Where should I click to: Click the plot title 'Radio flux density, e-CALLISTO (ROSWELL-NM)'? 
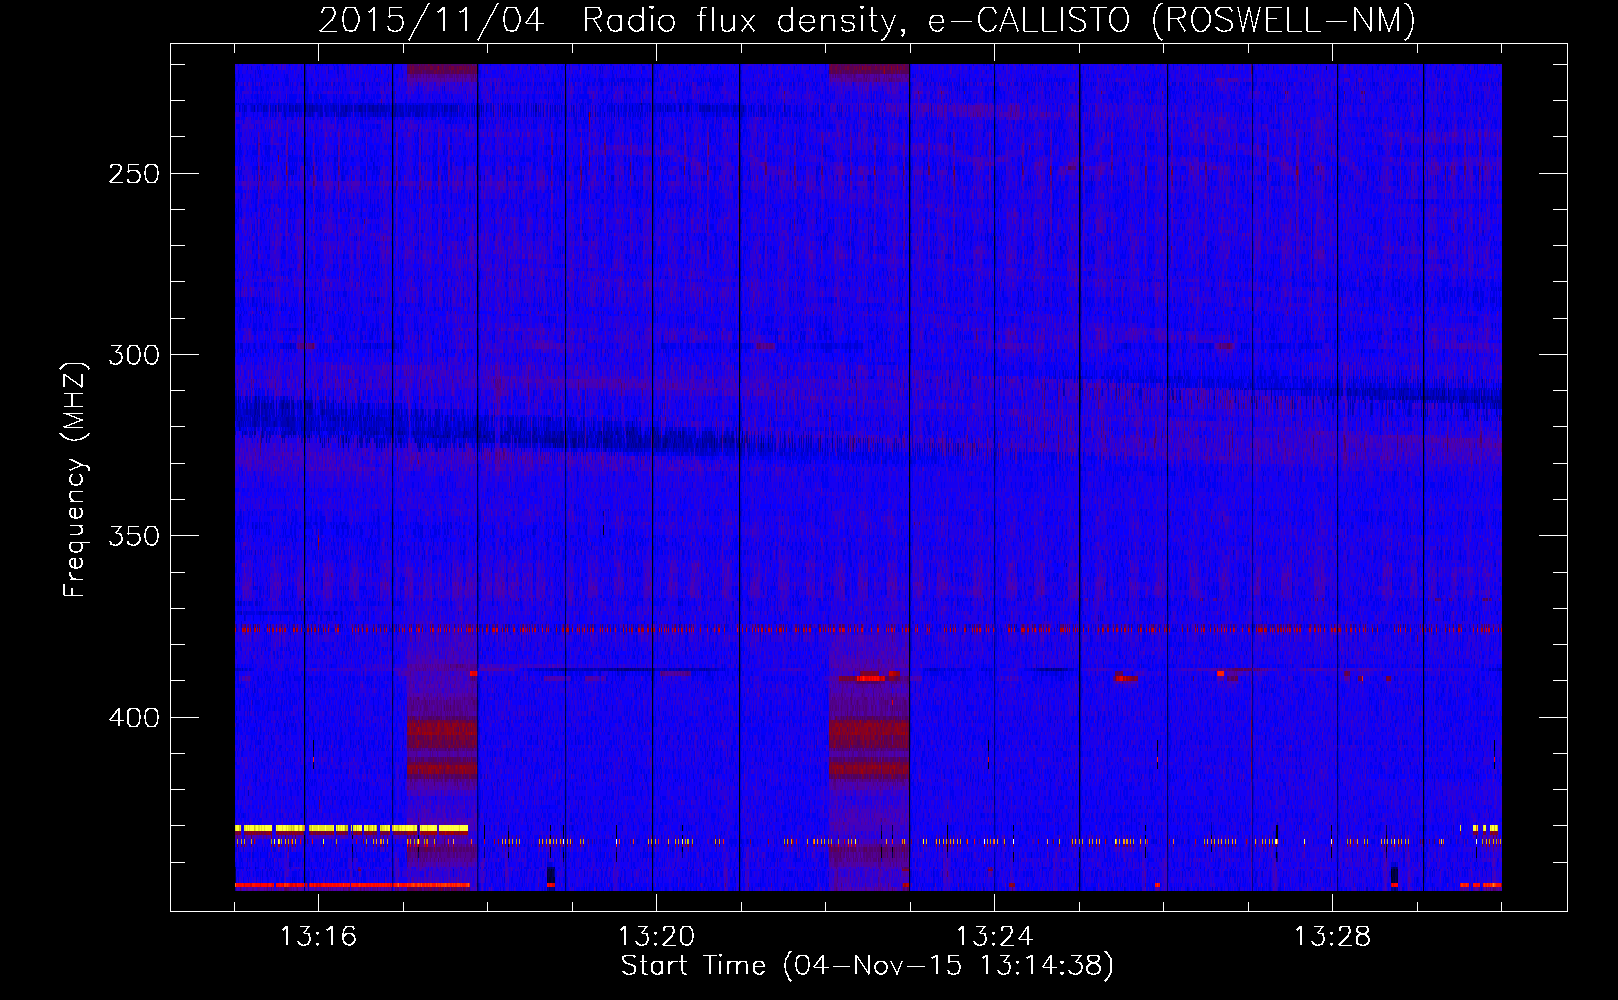[x=999, y=20]
